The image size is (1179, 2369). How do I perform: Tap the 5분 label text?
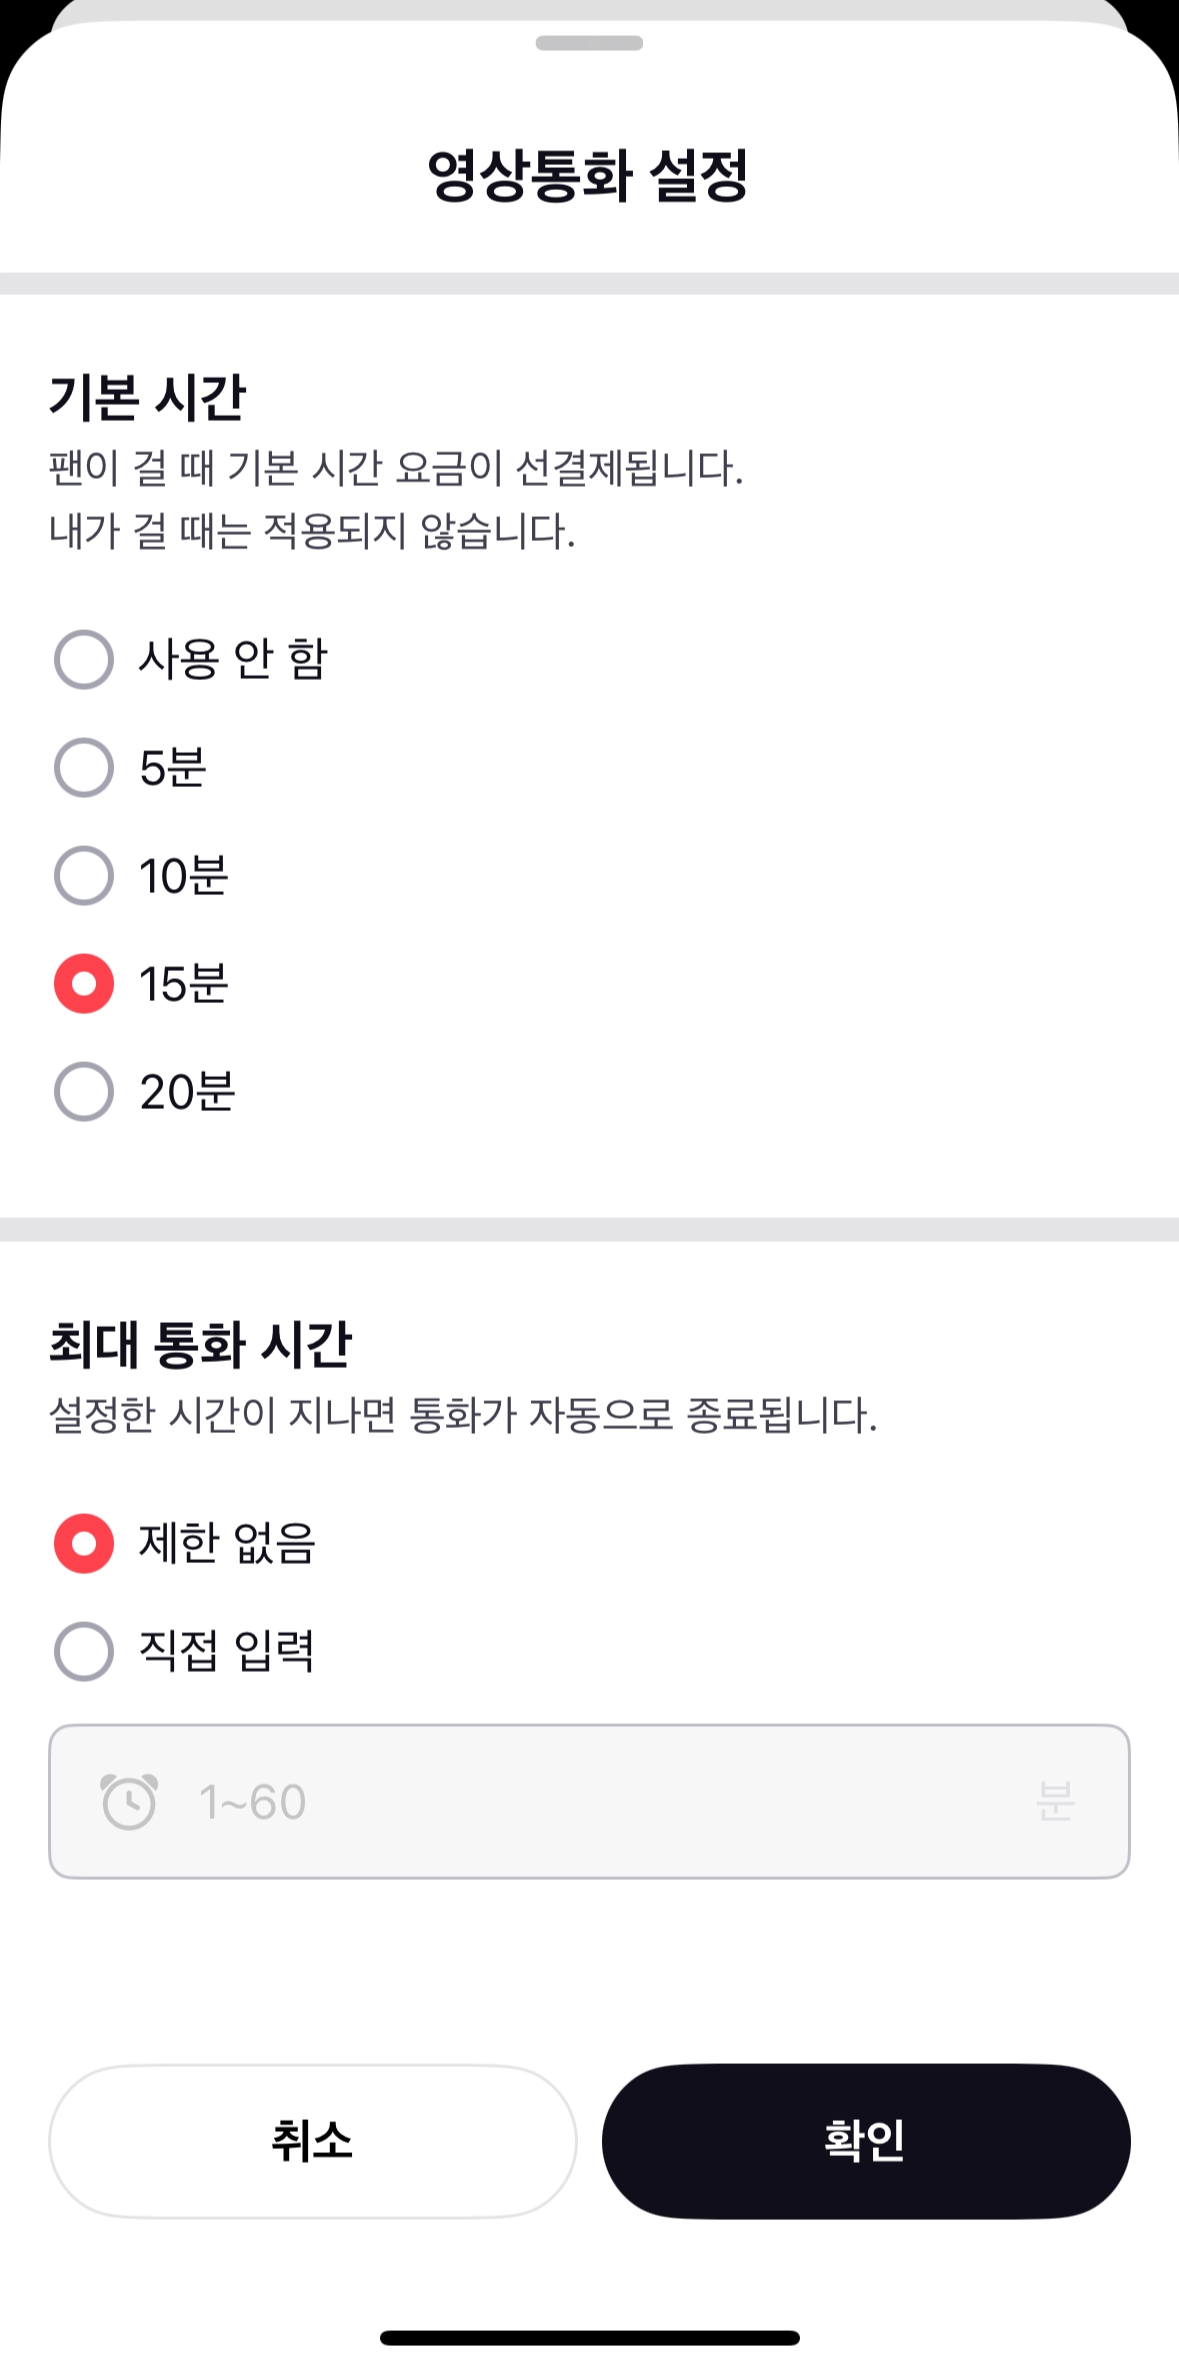(173, 768)
